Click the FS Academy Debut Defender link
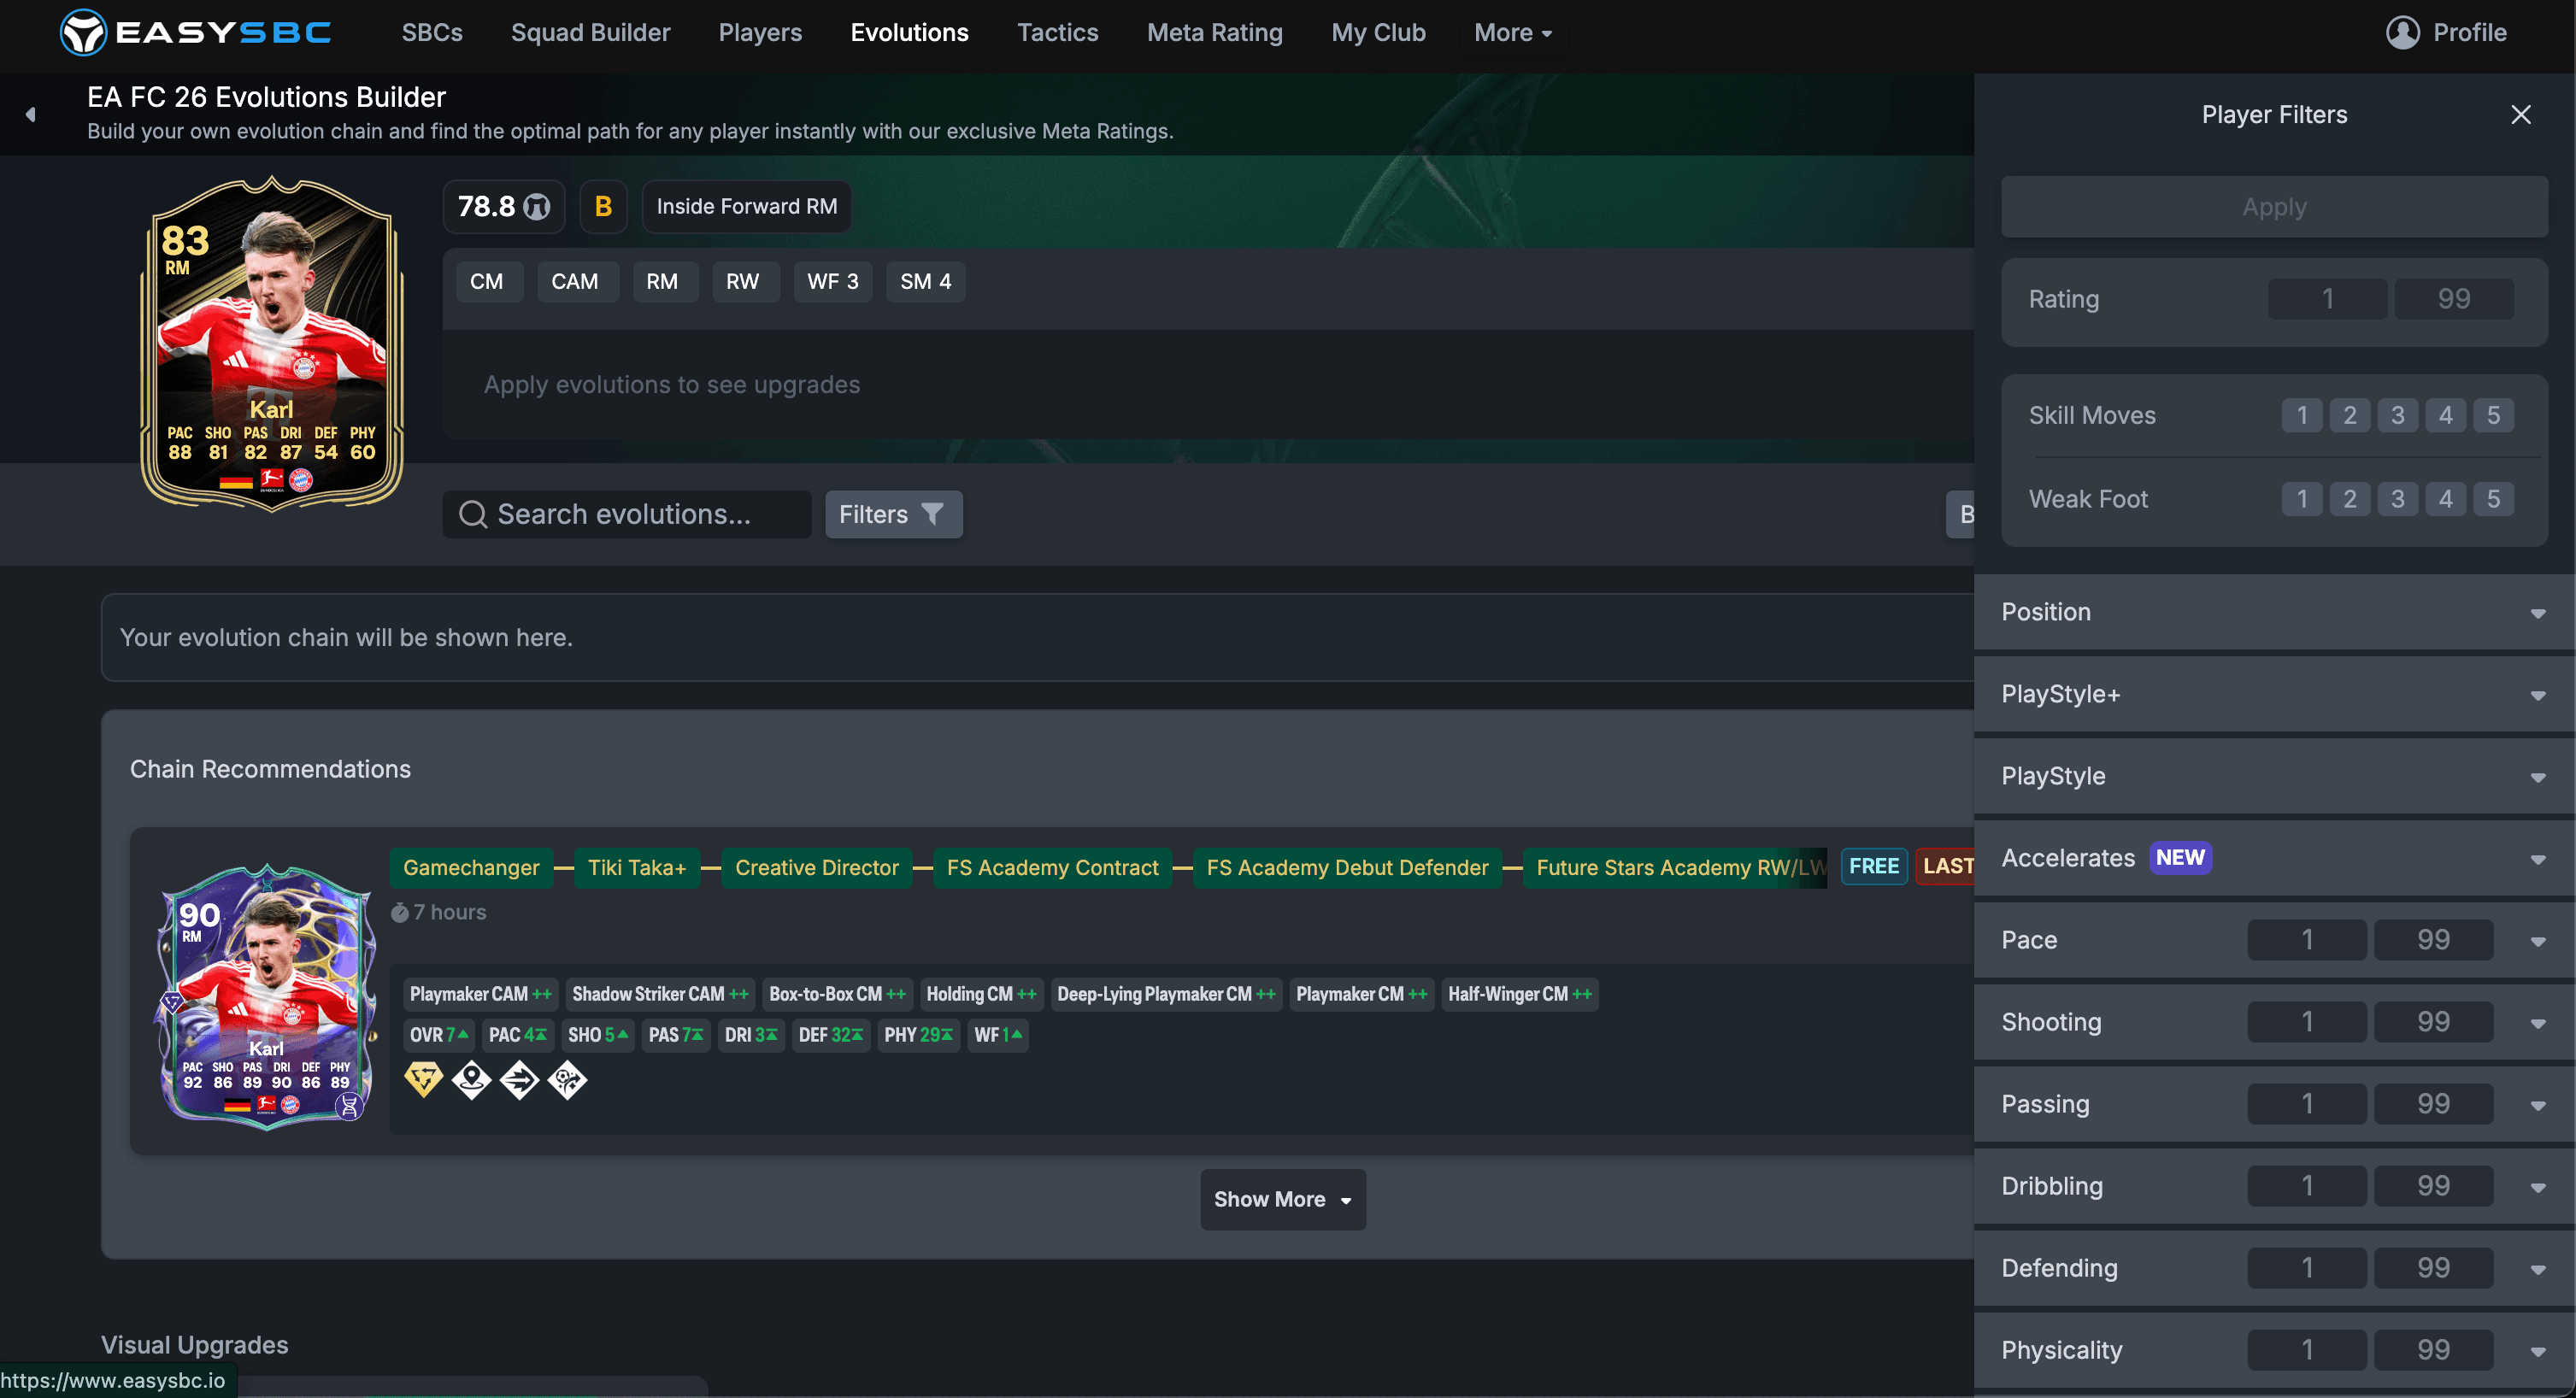The height and width of the screenshot is (1398, 2576). 1347,867
